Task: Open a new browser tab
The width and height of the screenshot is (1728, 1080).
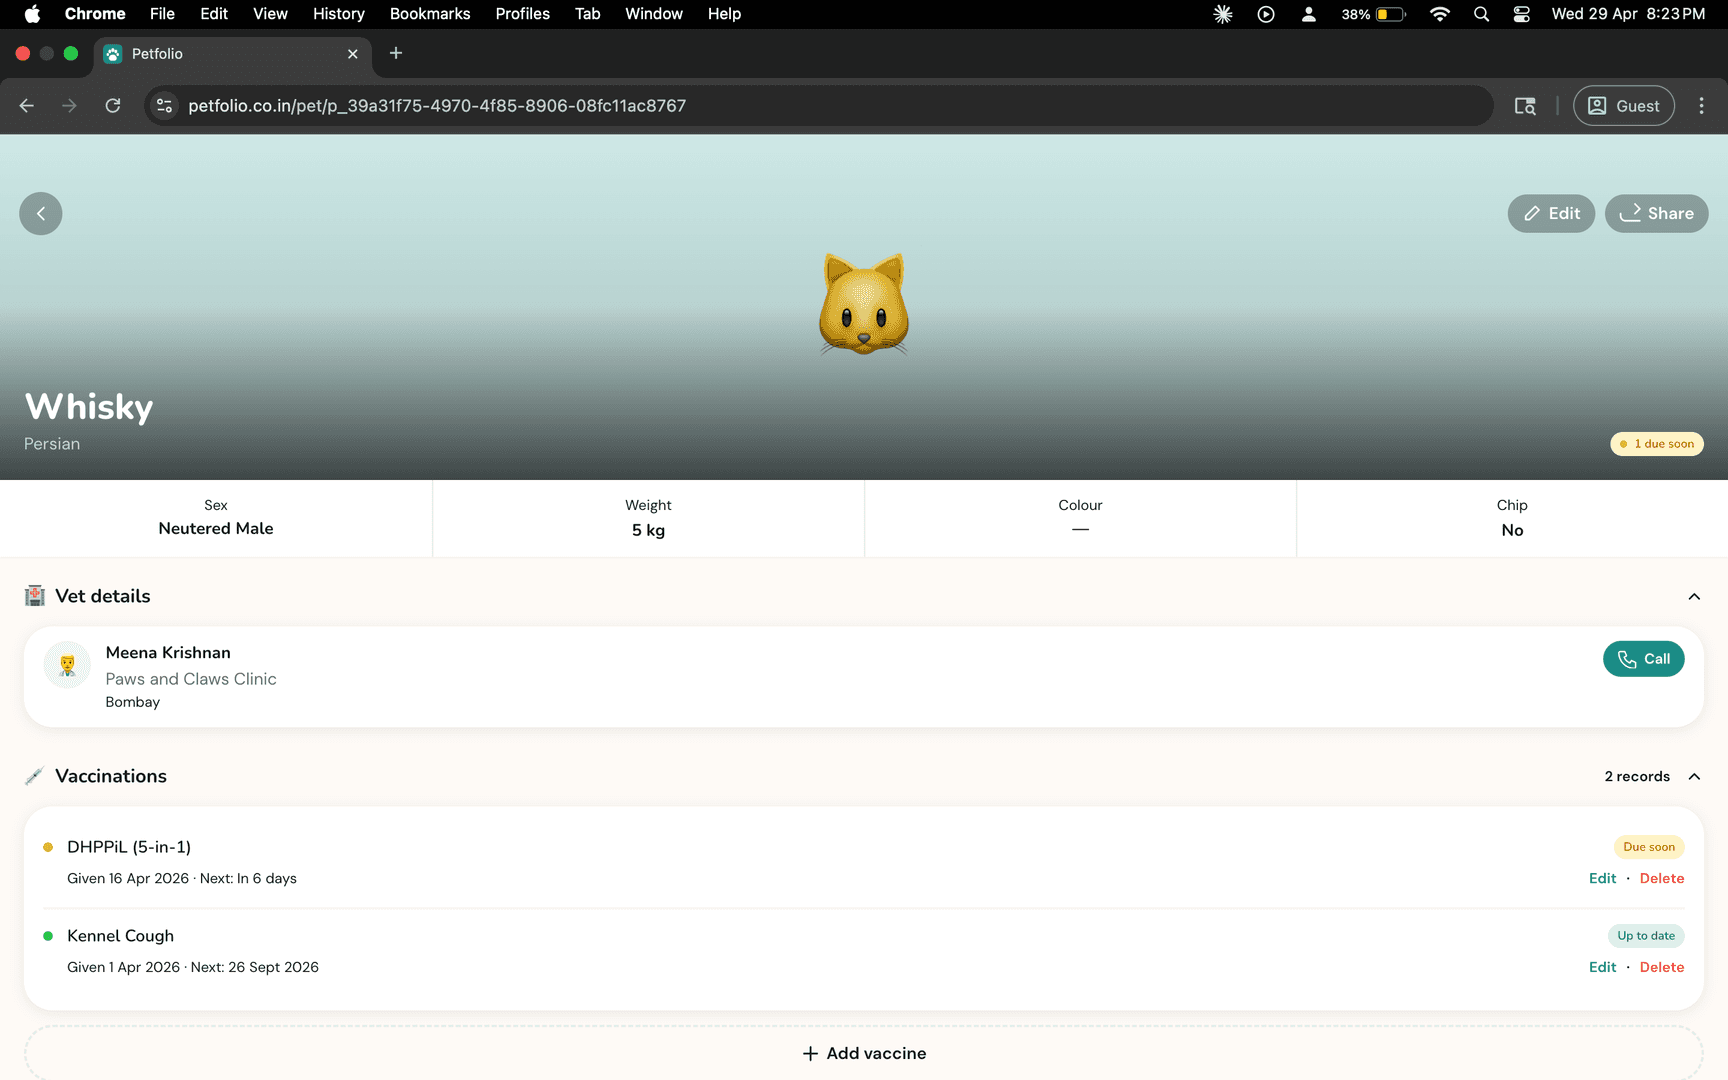Action: pos(396,53)
